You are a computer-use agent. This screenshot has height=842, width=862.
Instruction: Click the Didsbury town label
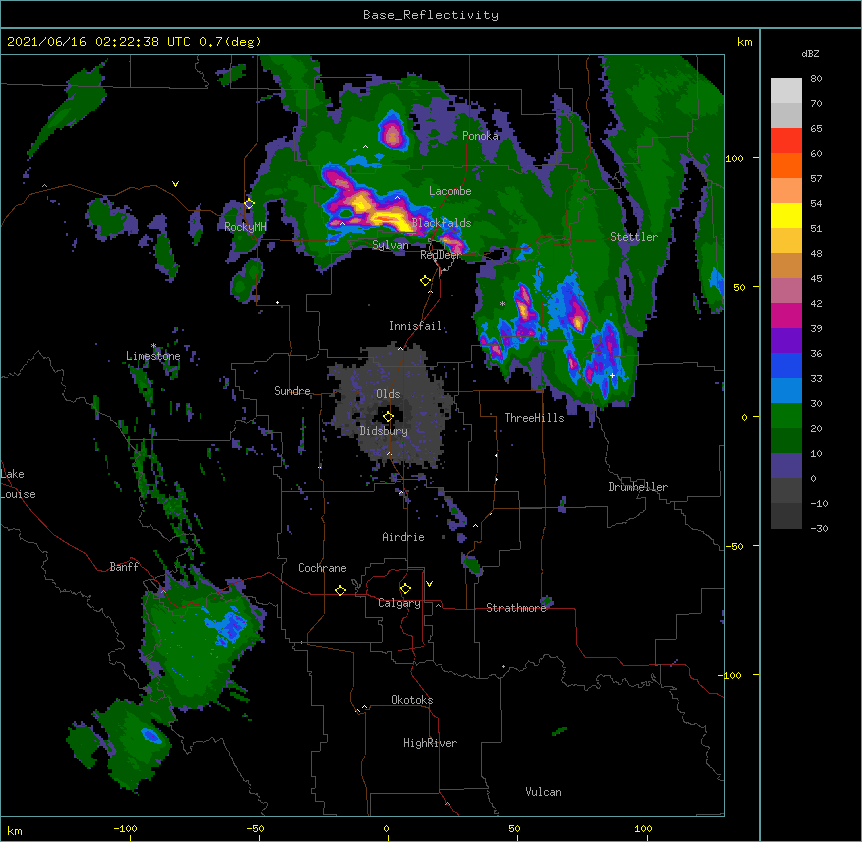tap(384, 431)
